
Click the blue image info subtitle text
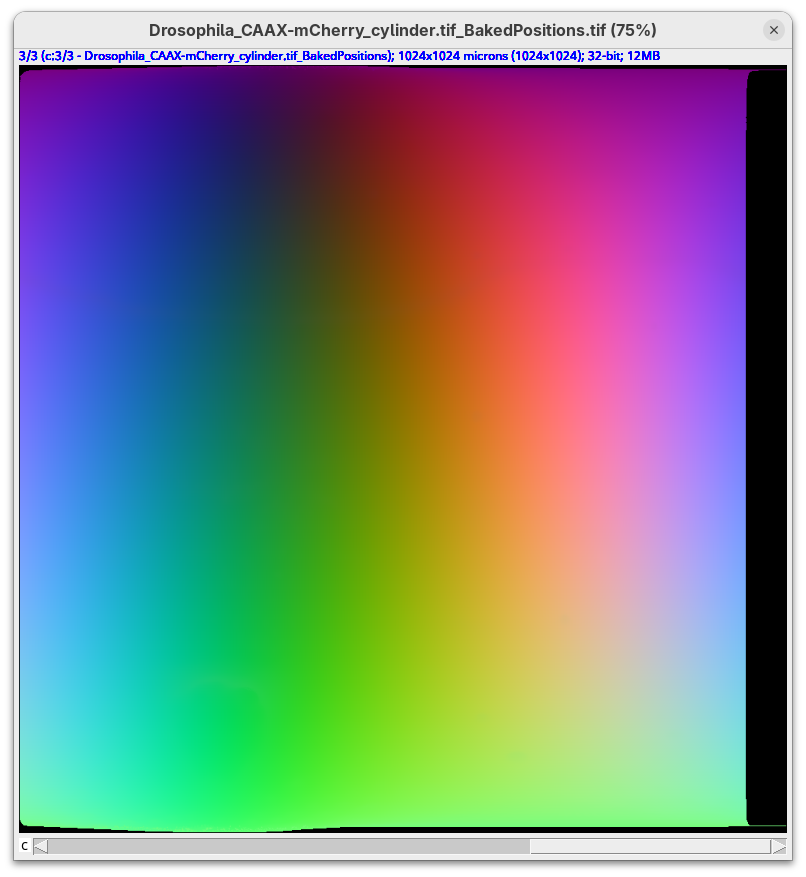tap(340, 56)
